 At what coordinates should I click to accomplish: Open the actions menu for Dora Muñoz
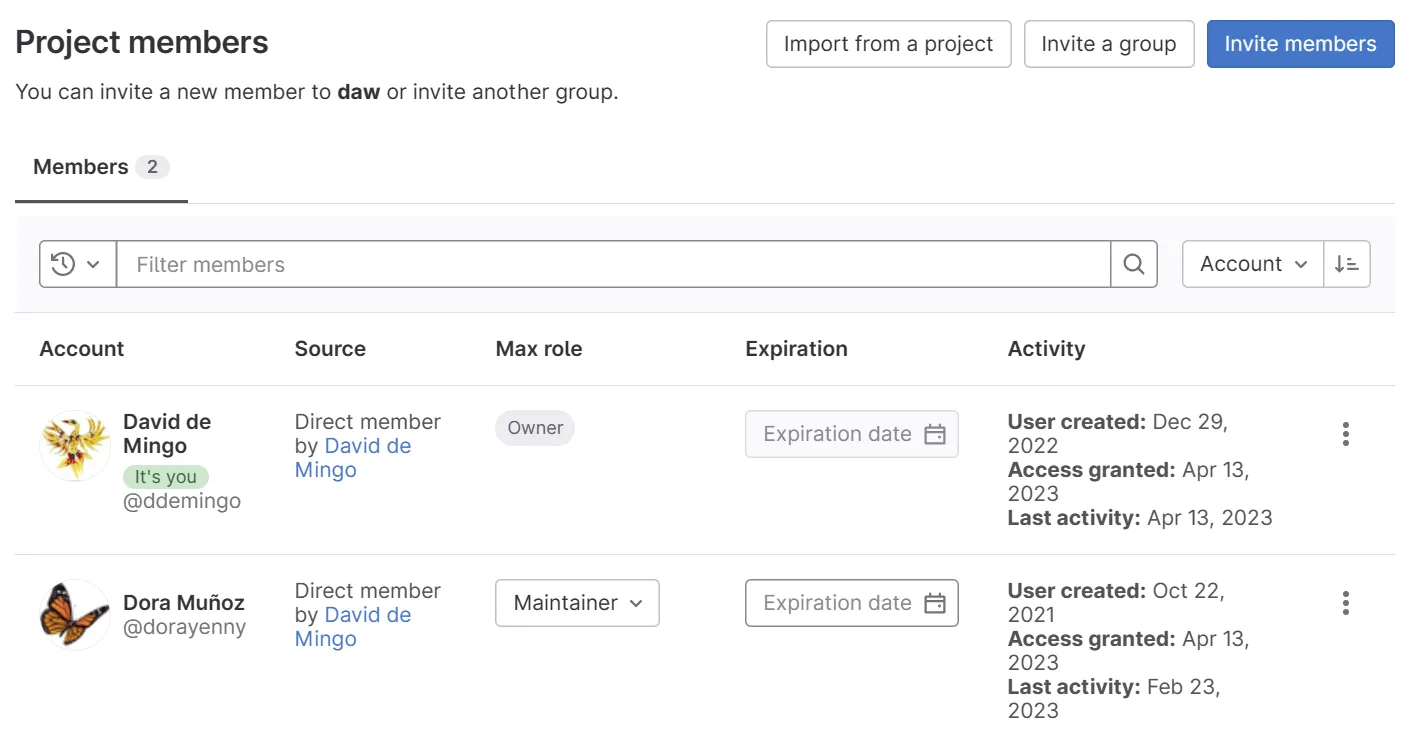point(1345,603)
